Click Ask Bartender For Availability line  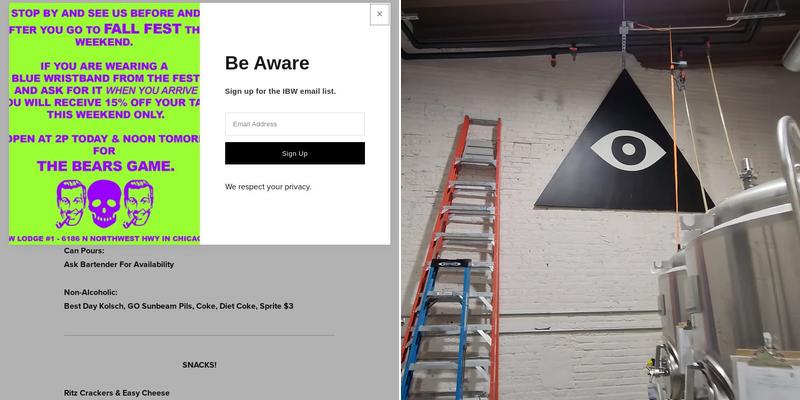(x=119, y=264)
